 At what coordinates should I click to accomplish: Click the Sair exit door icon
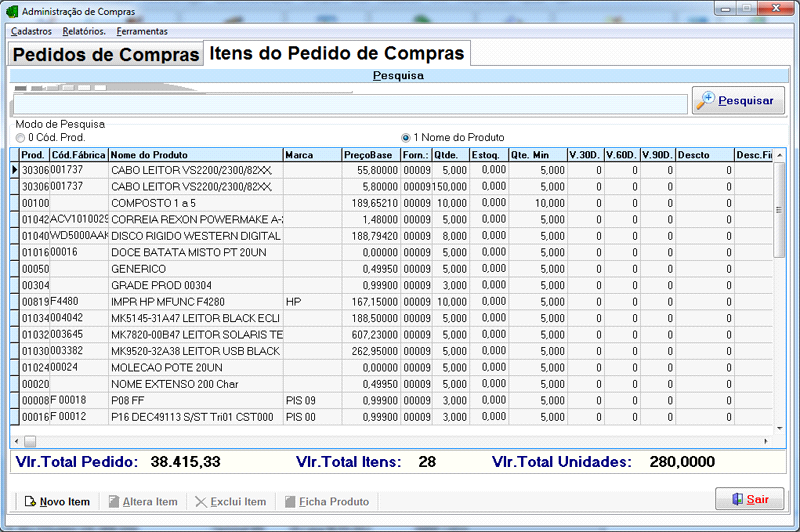tap(737, 499)
